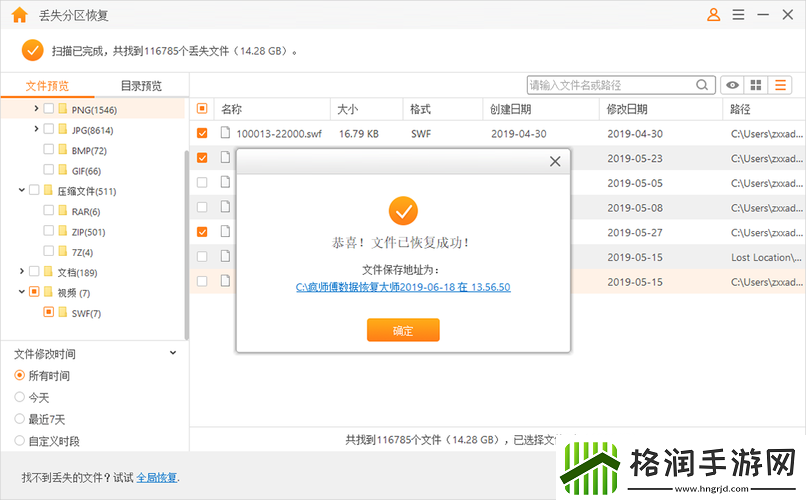Viewport: 806px width, 500px height.
Task: Click file icon in the 2019-05-27 row
Action: tap(225, 231)
